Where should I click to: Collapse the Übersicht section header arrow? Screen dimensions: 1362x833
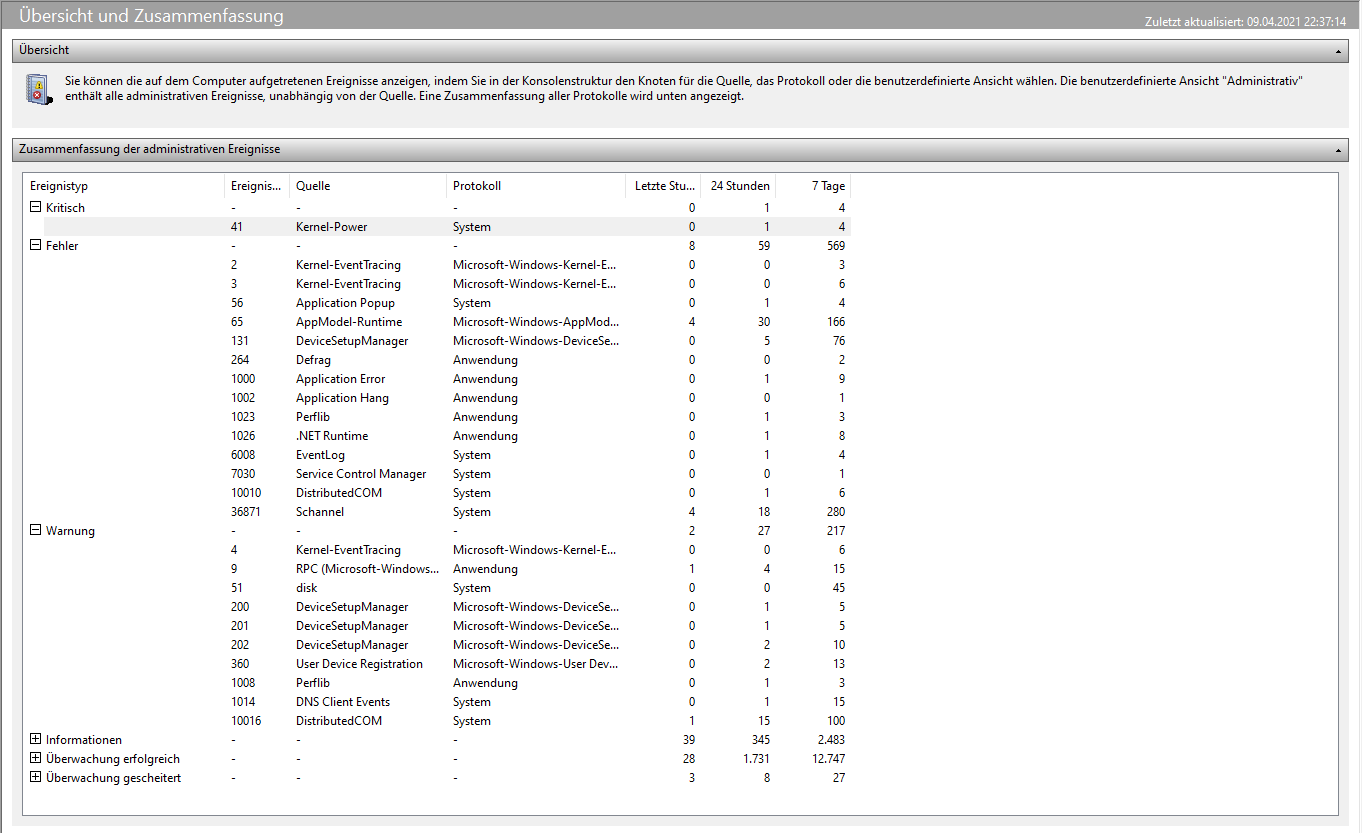(1338, 50)
